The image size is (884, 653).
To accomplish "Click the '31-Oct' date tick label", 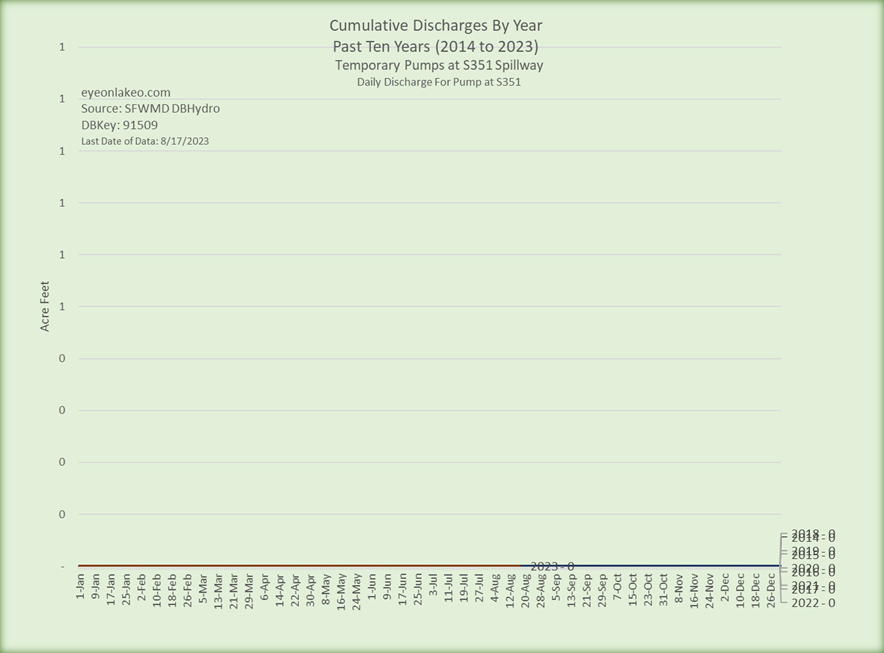I will [664, 589].
